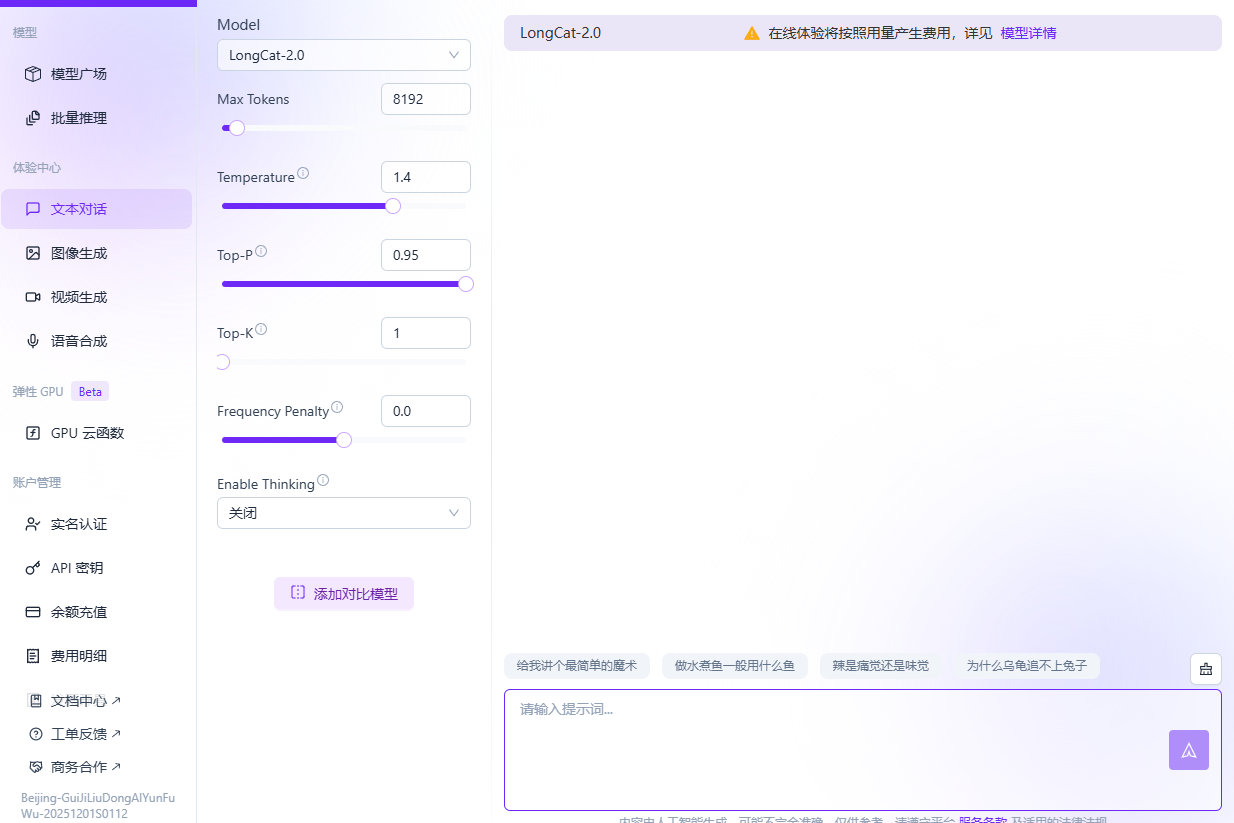Choose prompt 做水煮鱼一般用什么鱼
The image size is (1234, 823).
pyautogui.click(x=735, y=666)
